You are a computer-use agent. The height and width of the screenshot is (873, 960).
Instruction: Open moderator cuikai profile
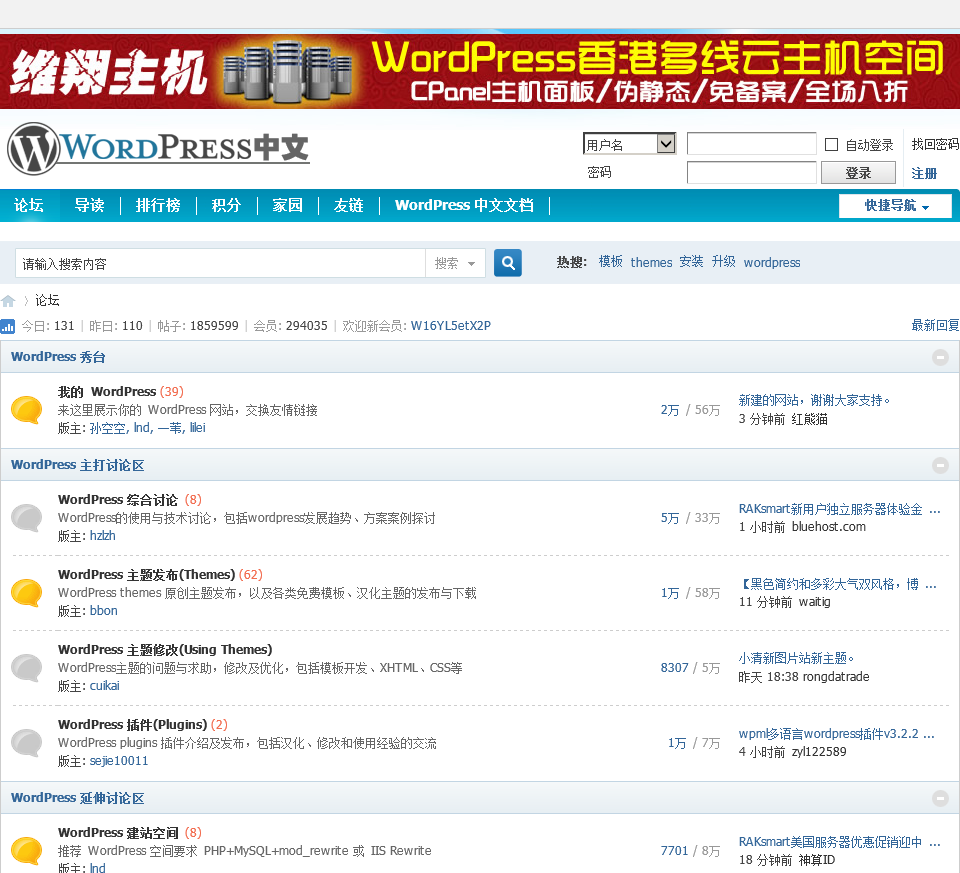(x=105, y=686)
